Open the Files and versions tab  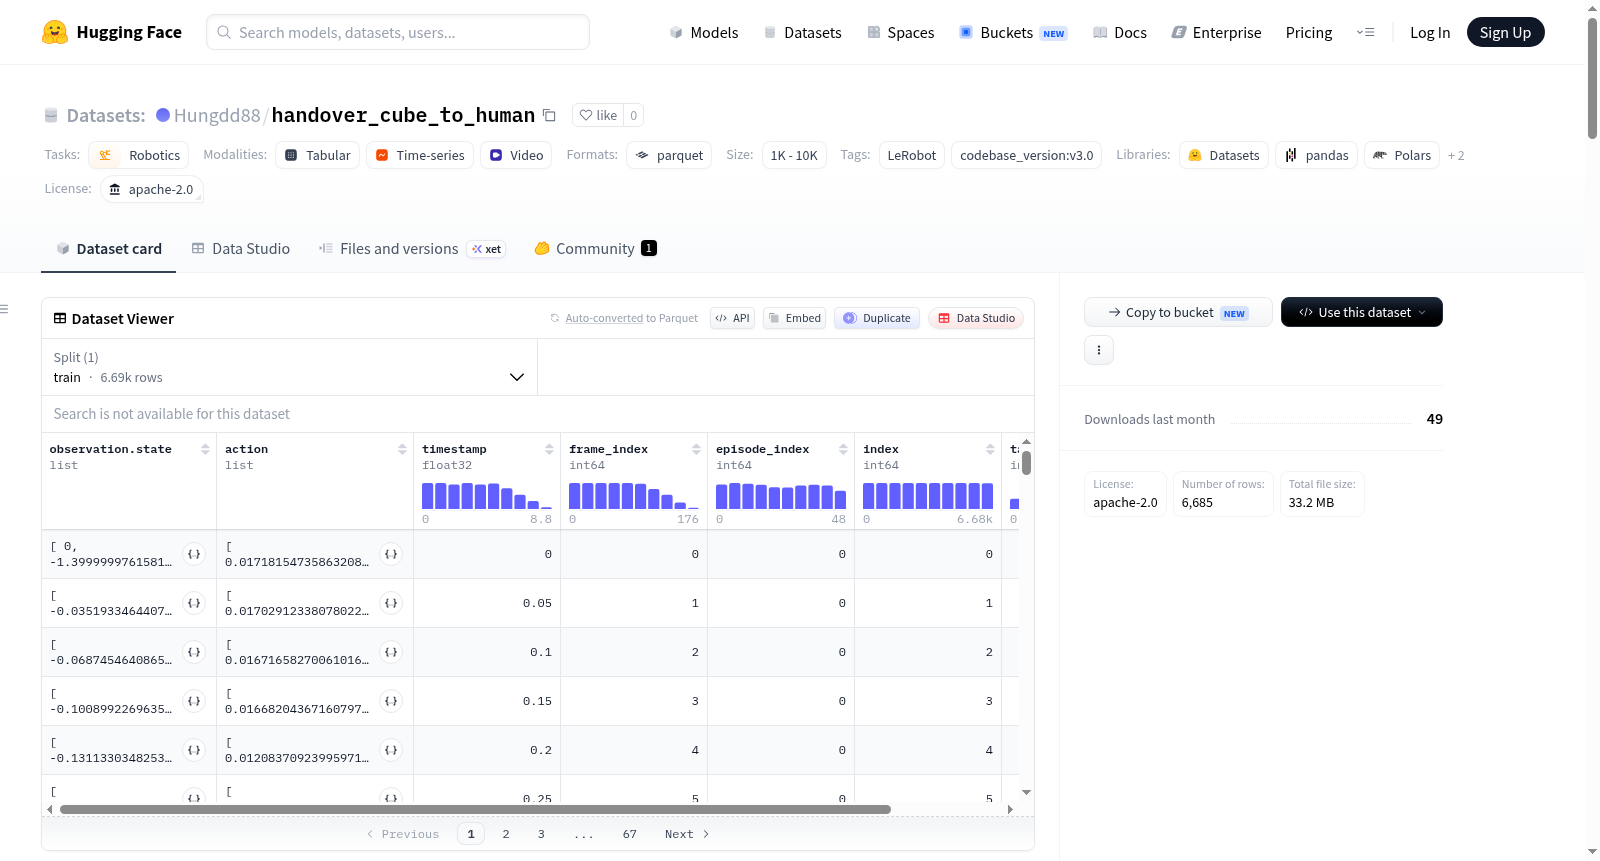click(412, 249)
